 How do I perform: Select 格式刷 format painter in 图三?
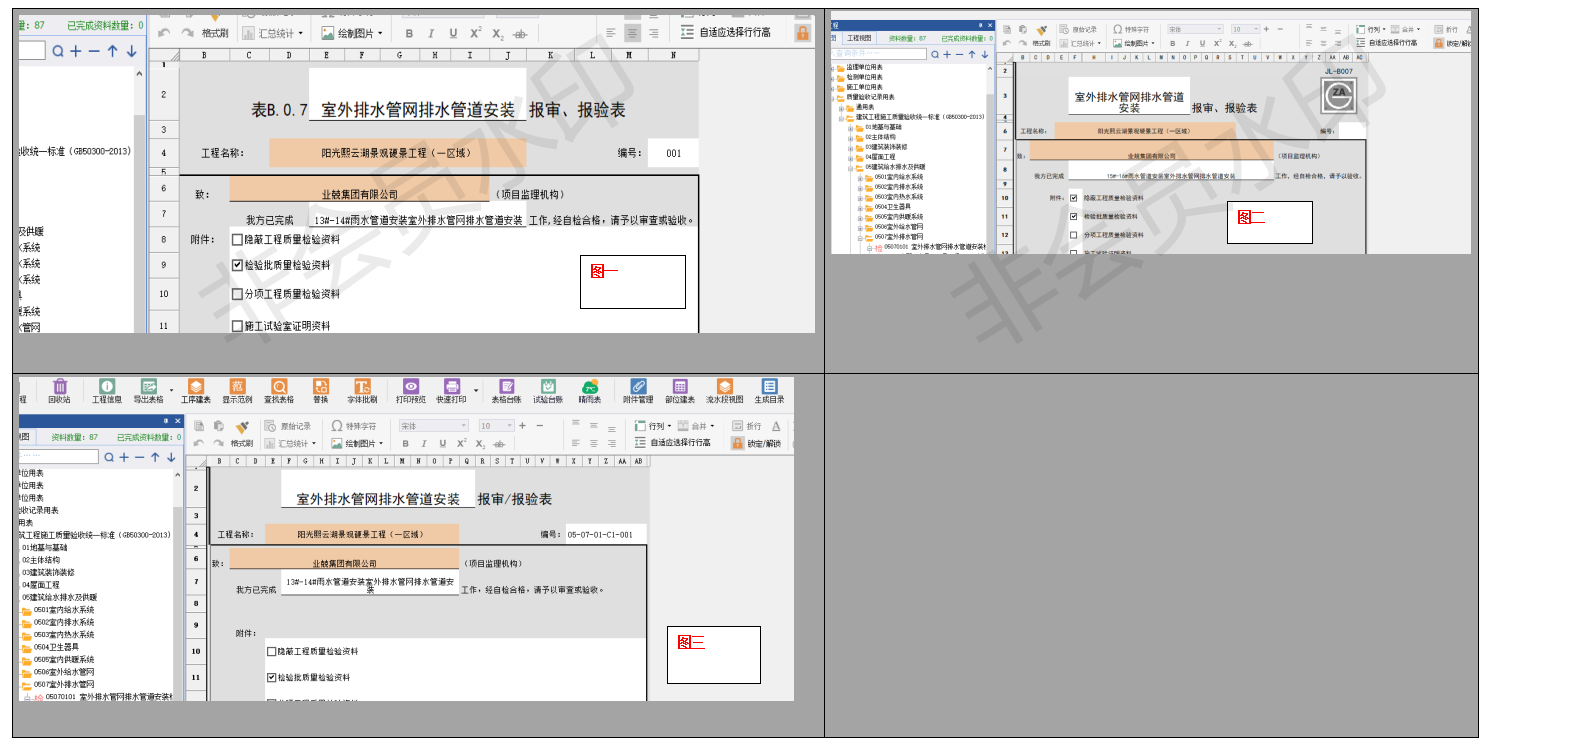241,435
